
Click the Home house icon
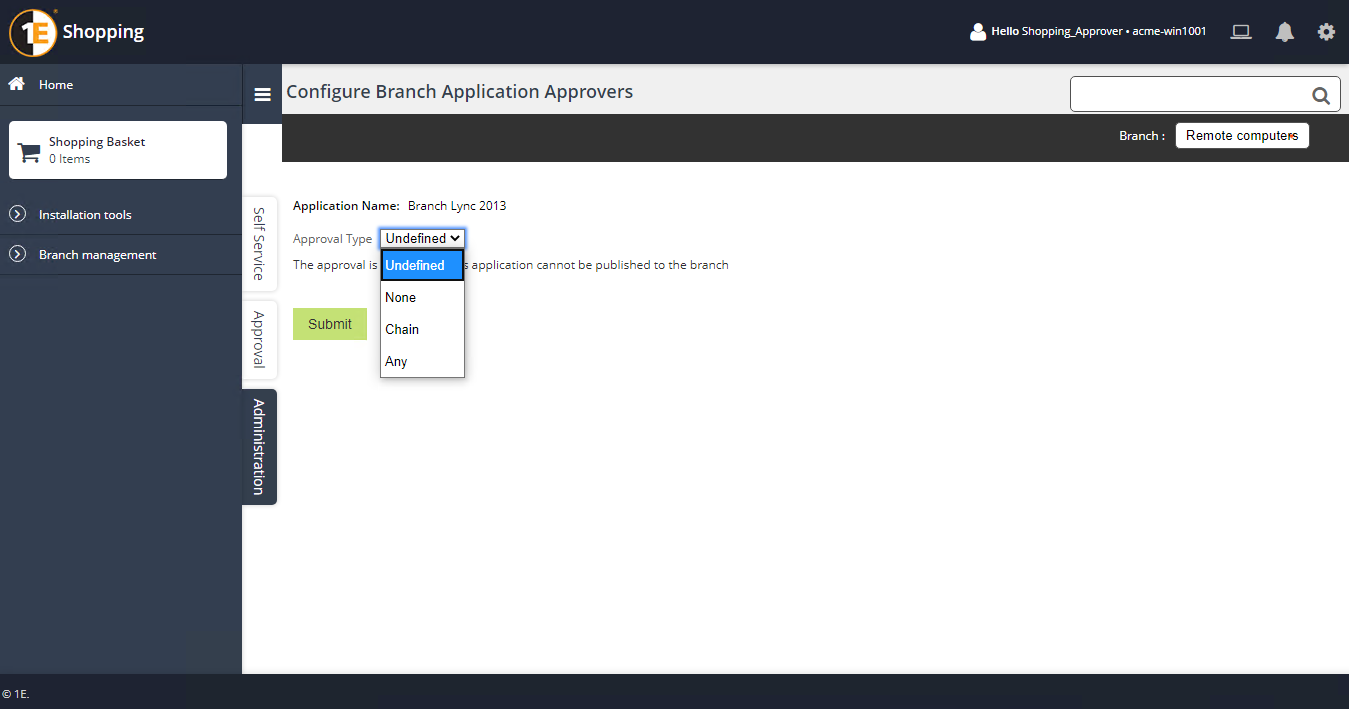(17, 84)
